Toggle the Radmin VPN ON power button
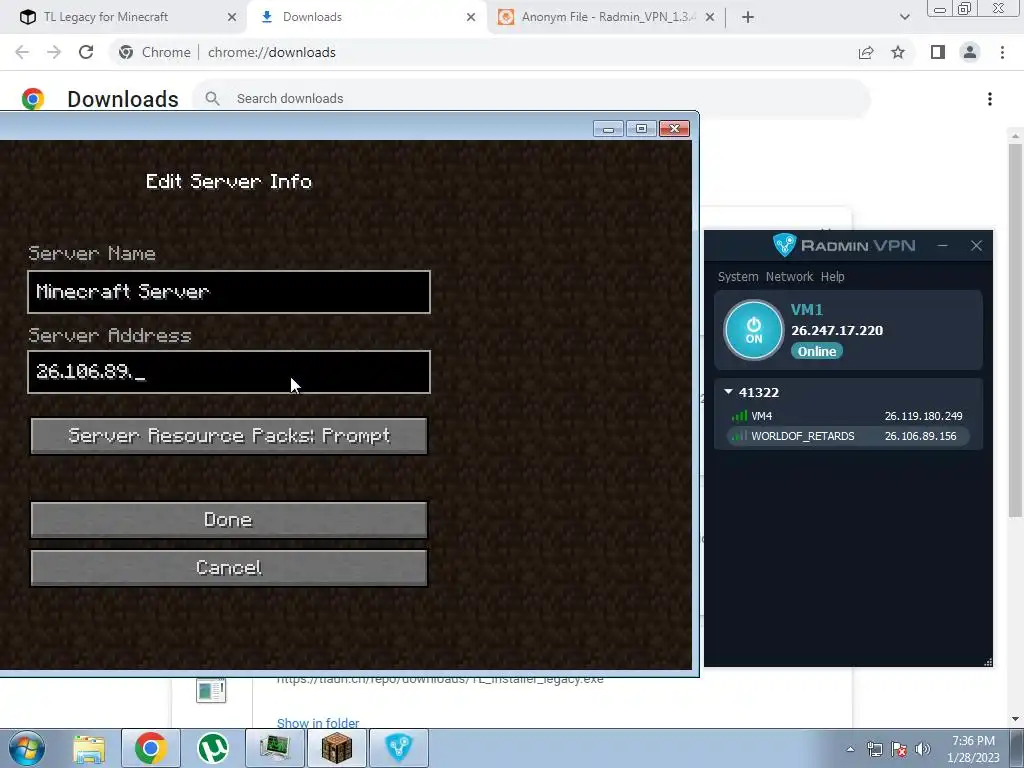1024x768 pixels. tap(753, 330)
